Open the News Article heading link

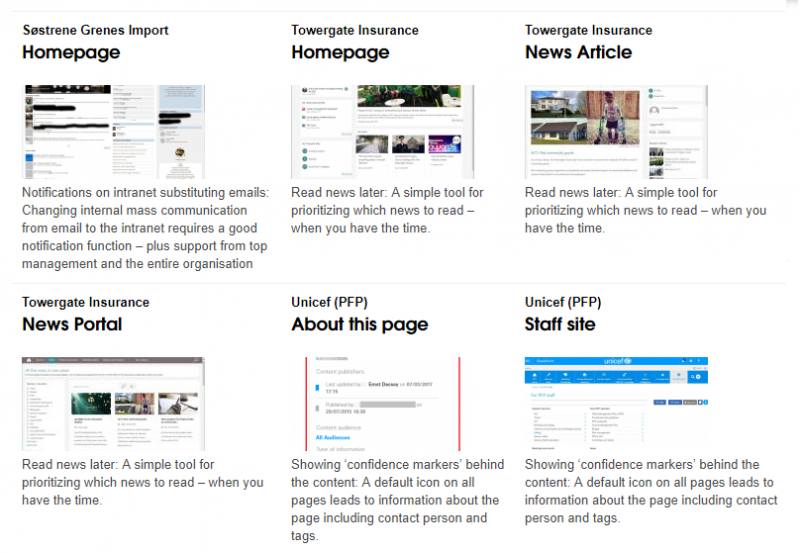click(578, 53)
